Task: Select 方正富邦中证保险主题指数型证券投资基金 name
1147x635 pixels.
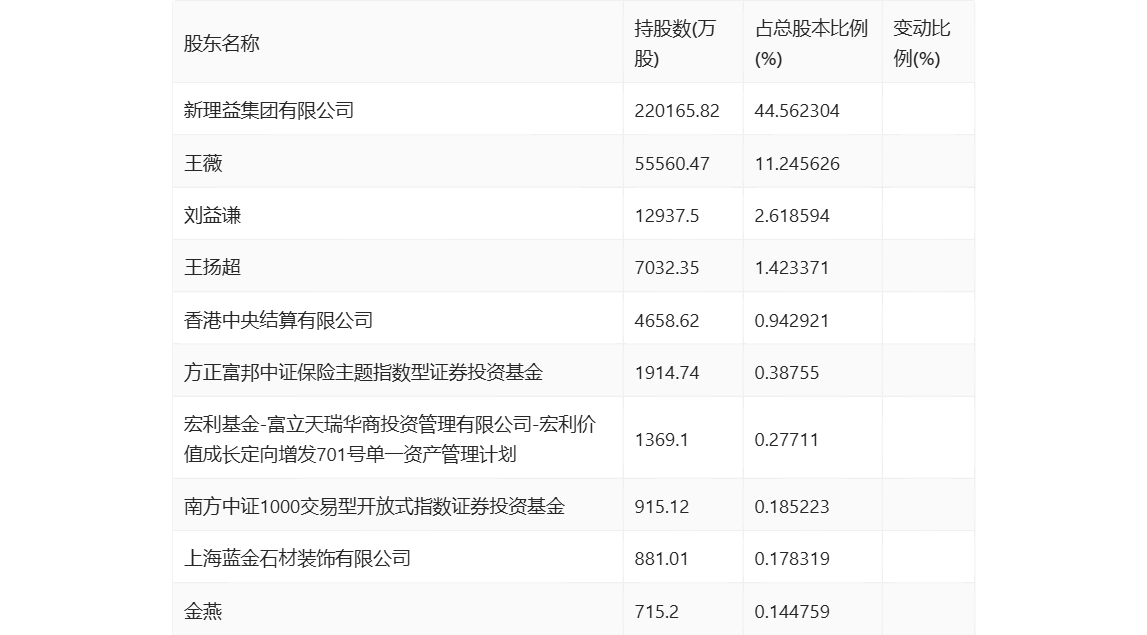Action: pyautogui.click(x=364, y=372)
